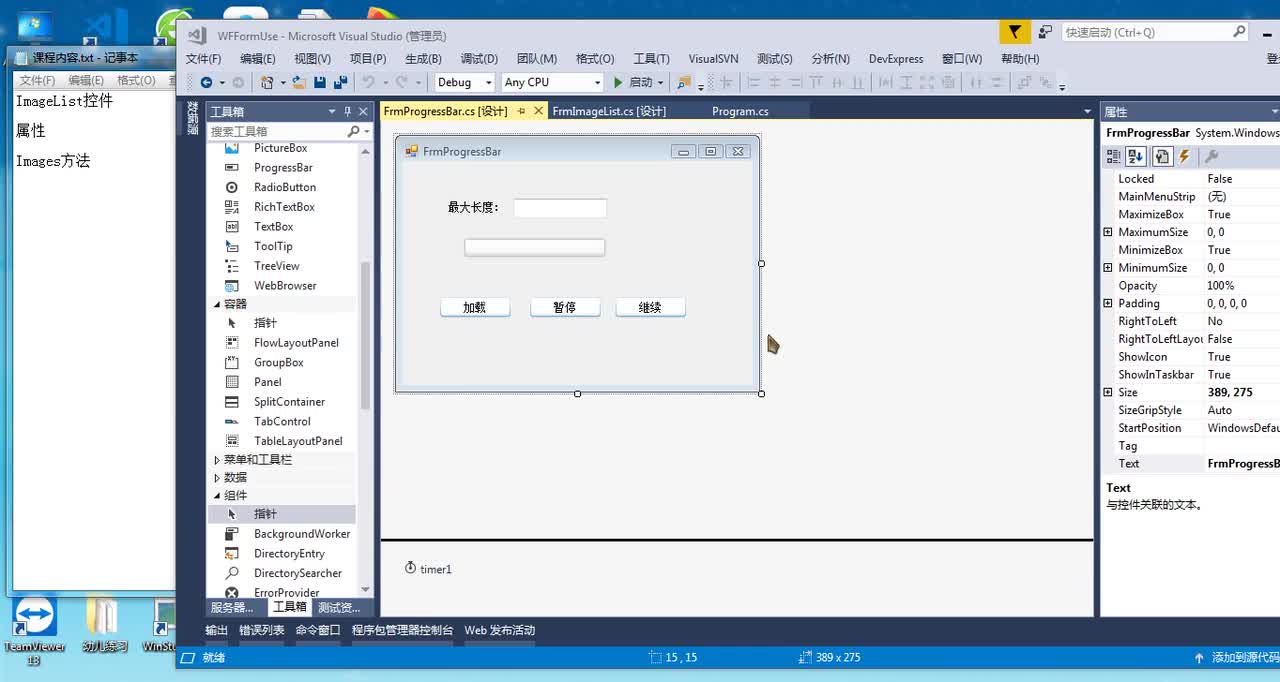Select PictureBox in the toolbox
The width and height of the screenshot is (1280, 682).
(281, 148)
